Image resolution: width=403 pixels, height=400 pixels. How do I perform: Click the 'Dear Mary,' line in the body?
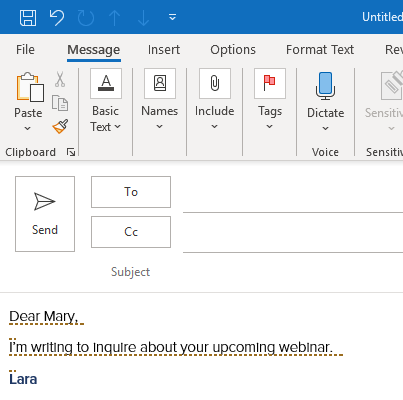[44, 316]
